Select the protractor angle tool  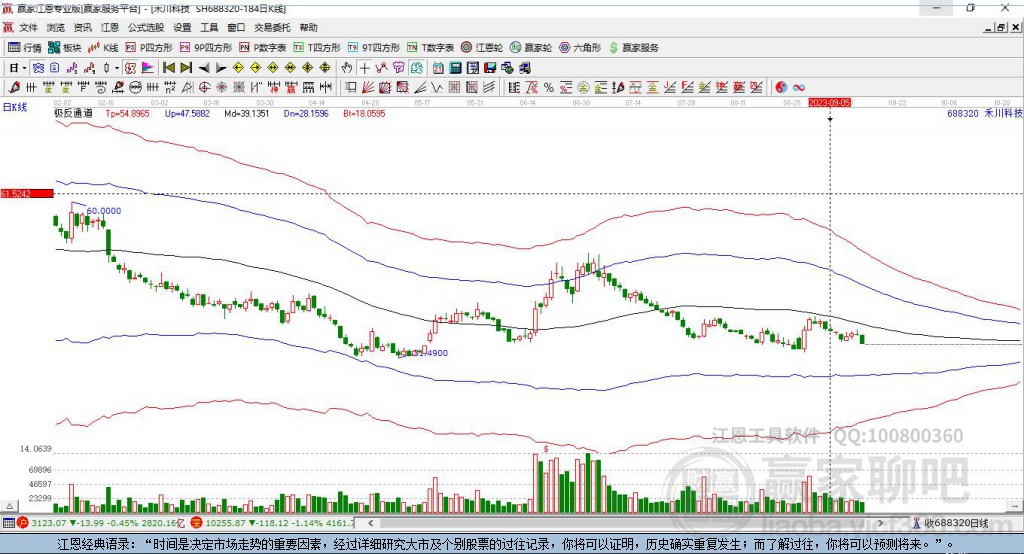(x=187, y=88)
